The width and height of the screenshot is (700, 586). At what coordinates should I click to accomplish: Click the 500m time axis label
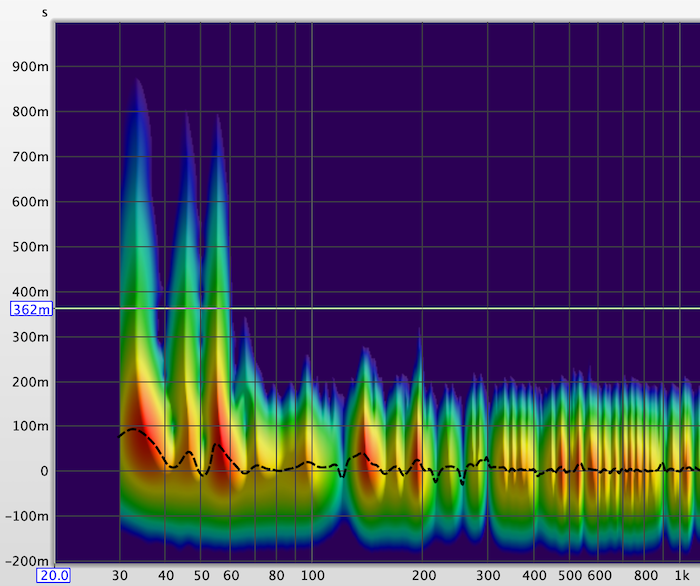[30, 247]
